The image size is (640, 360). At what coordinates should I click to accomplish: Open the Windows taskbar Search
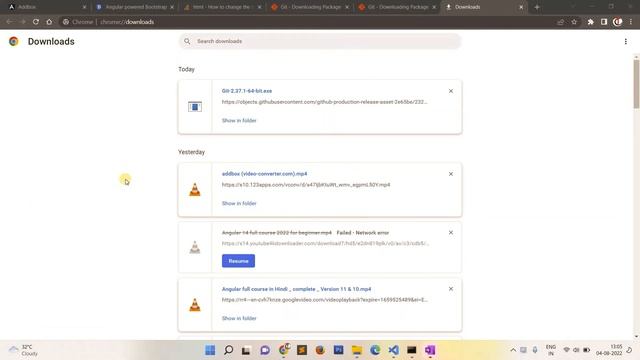tap(229, 350)
